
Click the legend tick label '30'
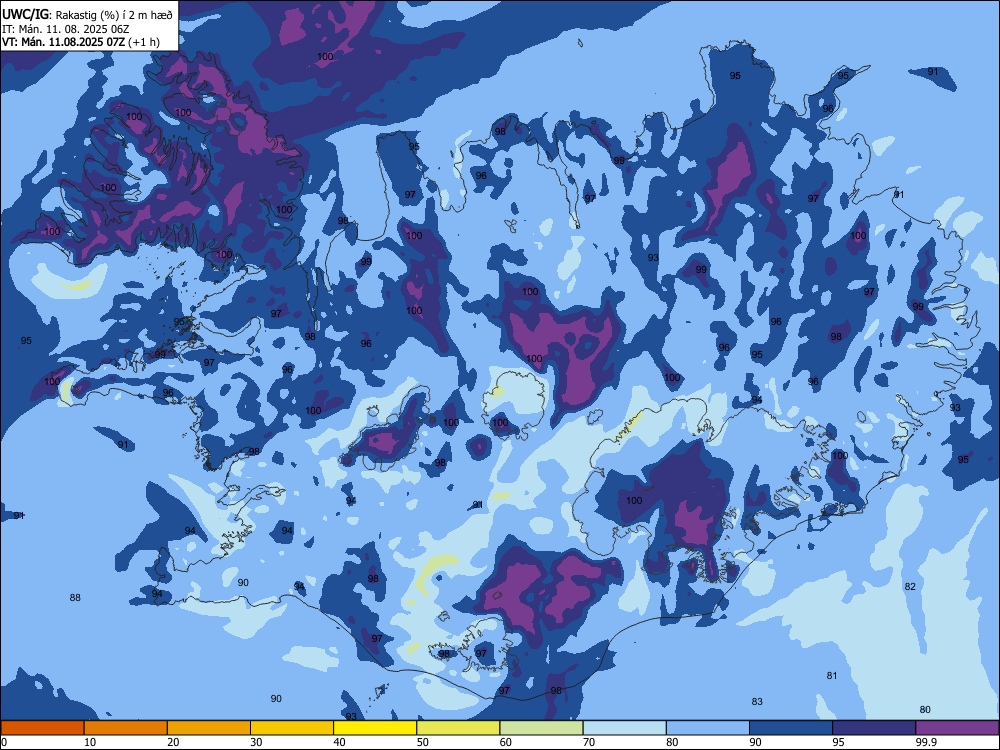256,742
